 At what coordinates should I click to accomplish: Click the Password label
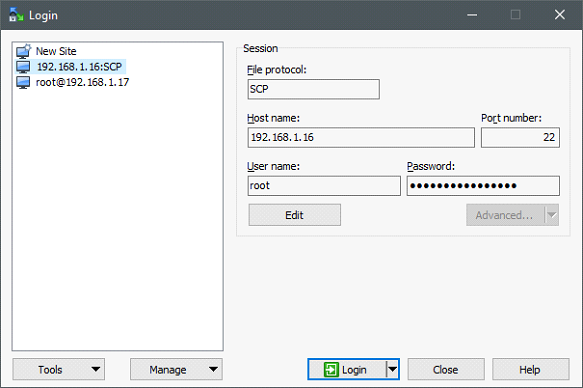[x=431, y=166]
